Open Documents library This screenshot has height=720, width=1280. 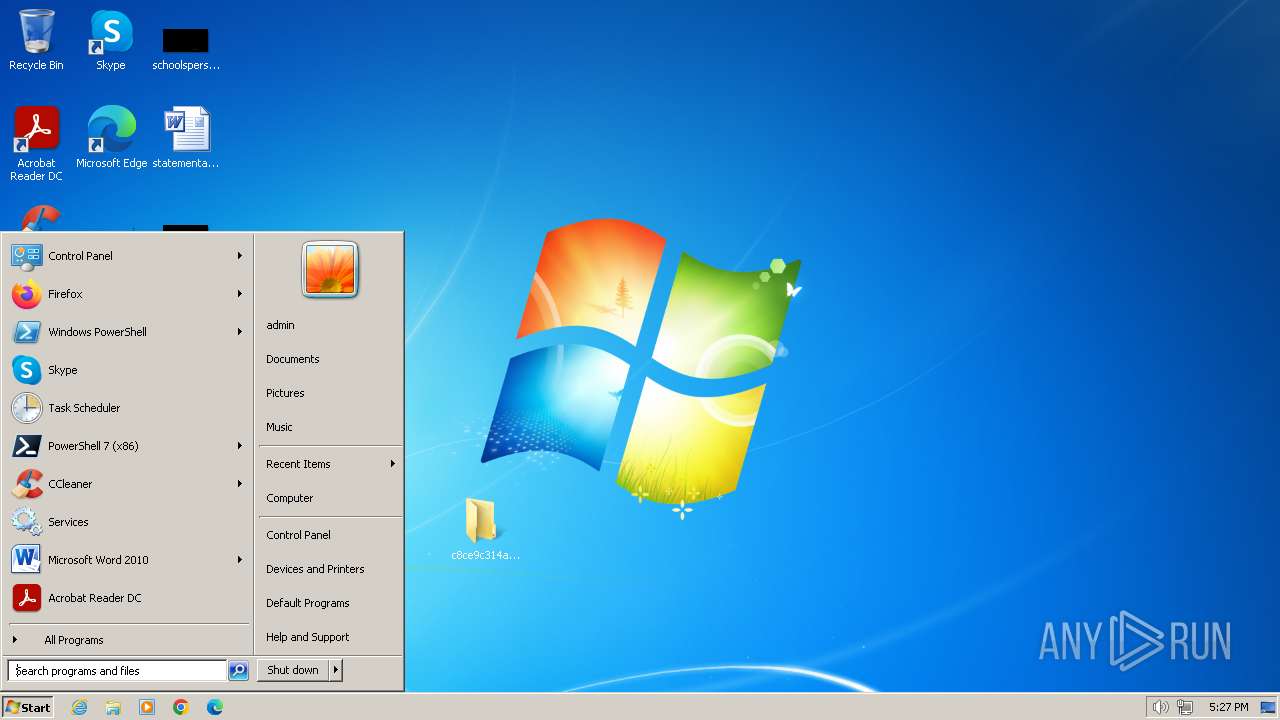coord(330,359)
